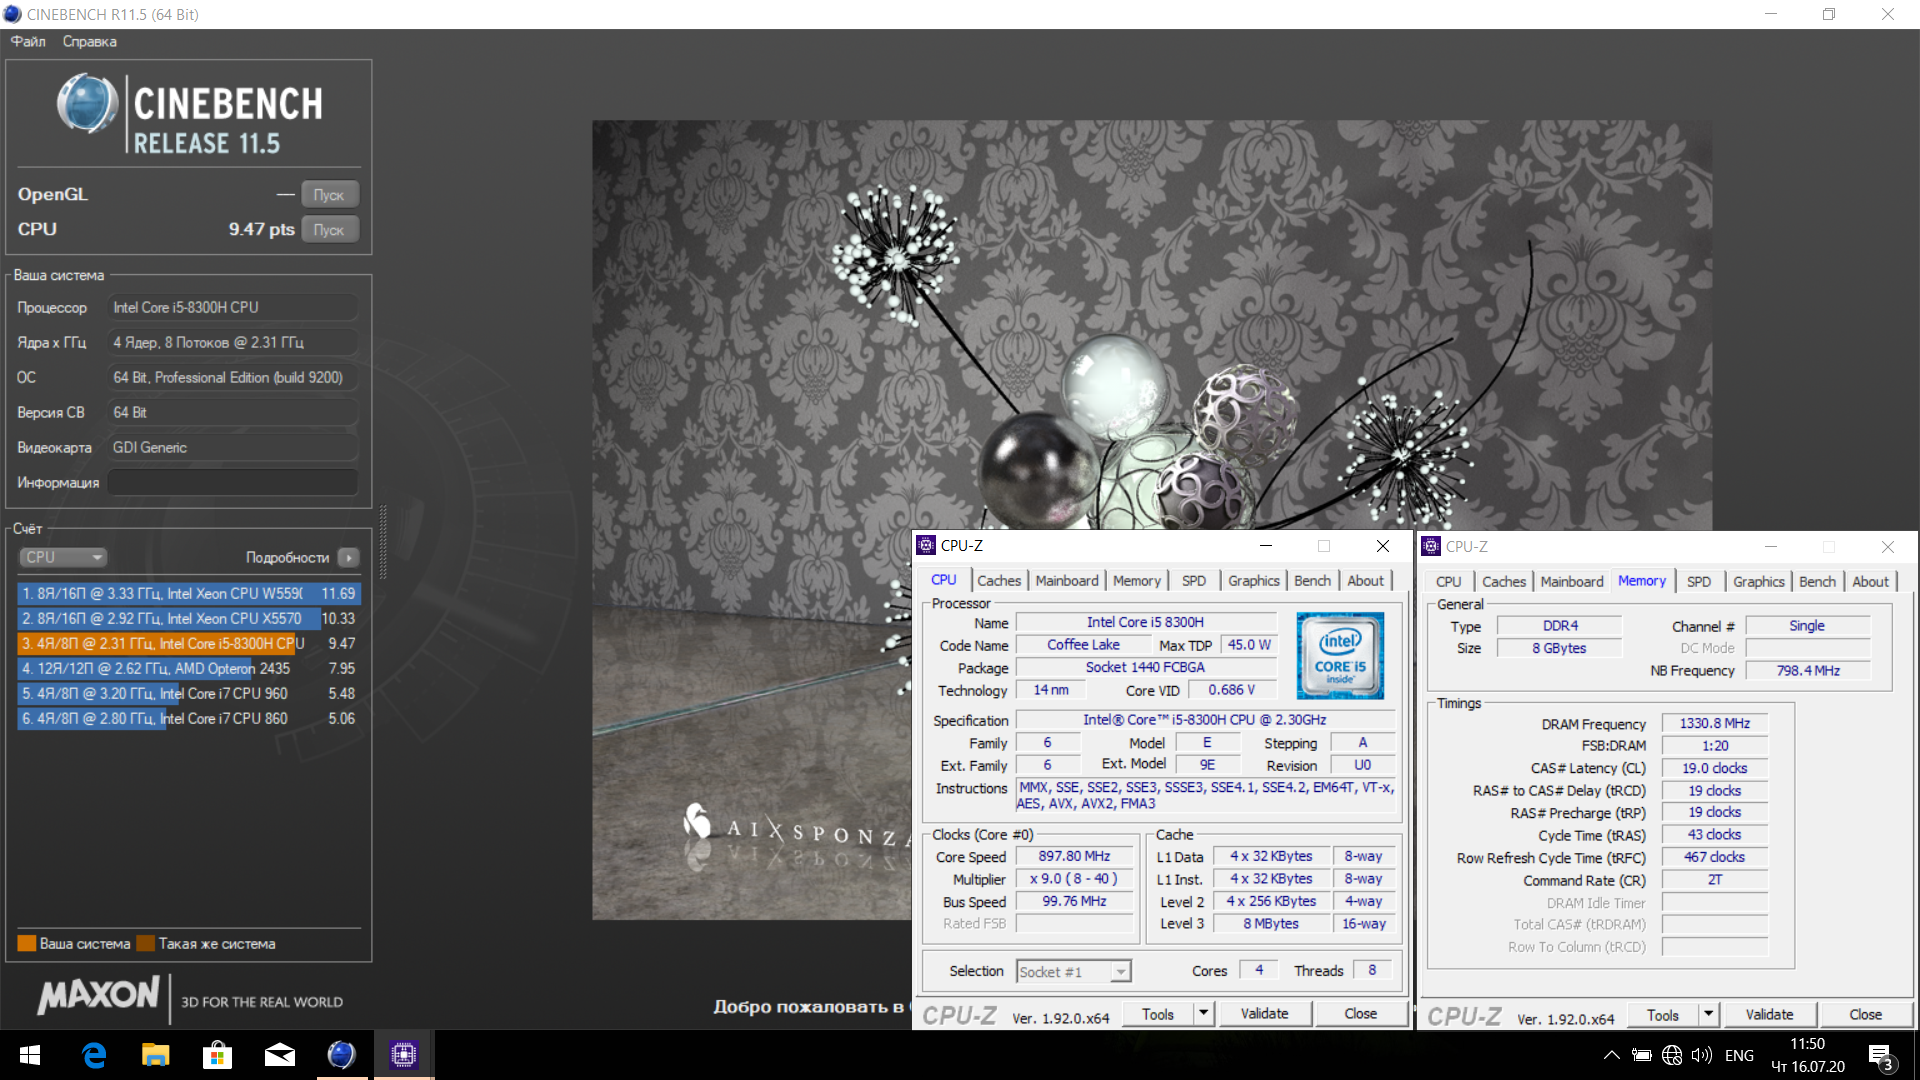Viewport: 1920px width, 1080px height.
Task: Select the Core i7 CPU 960 ranking row
Action: 189,693
